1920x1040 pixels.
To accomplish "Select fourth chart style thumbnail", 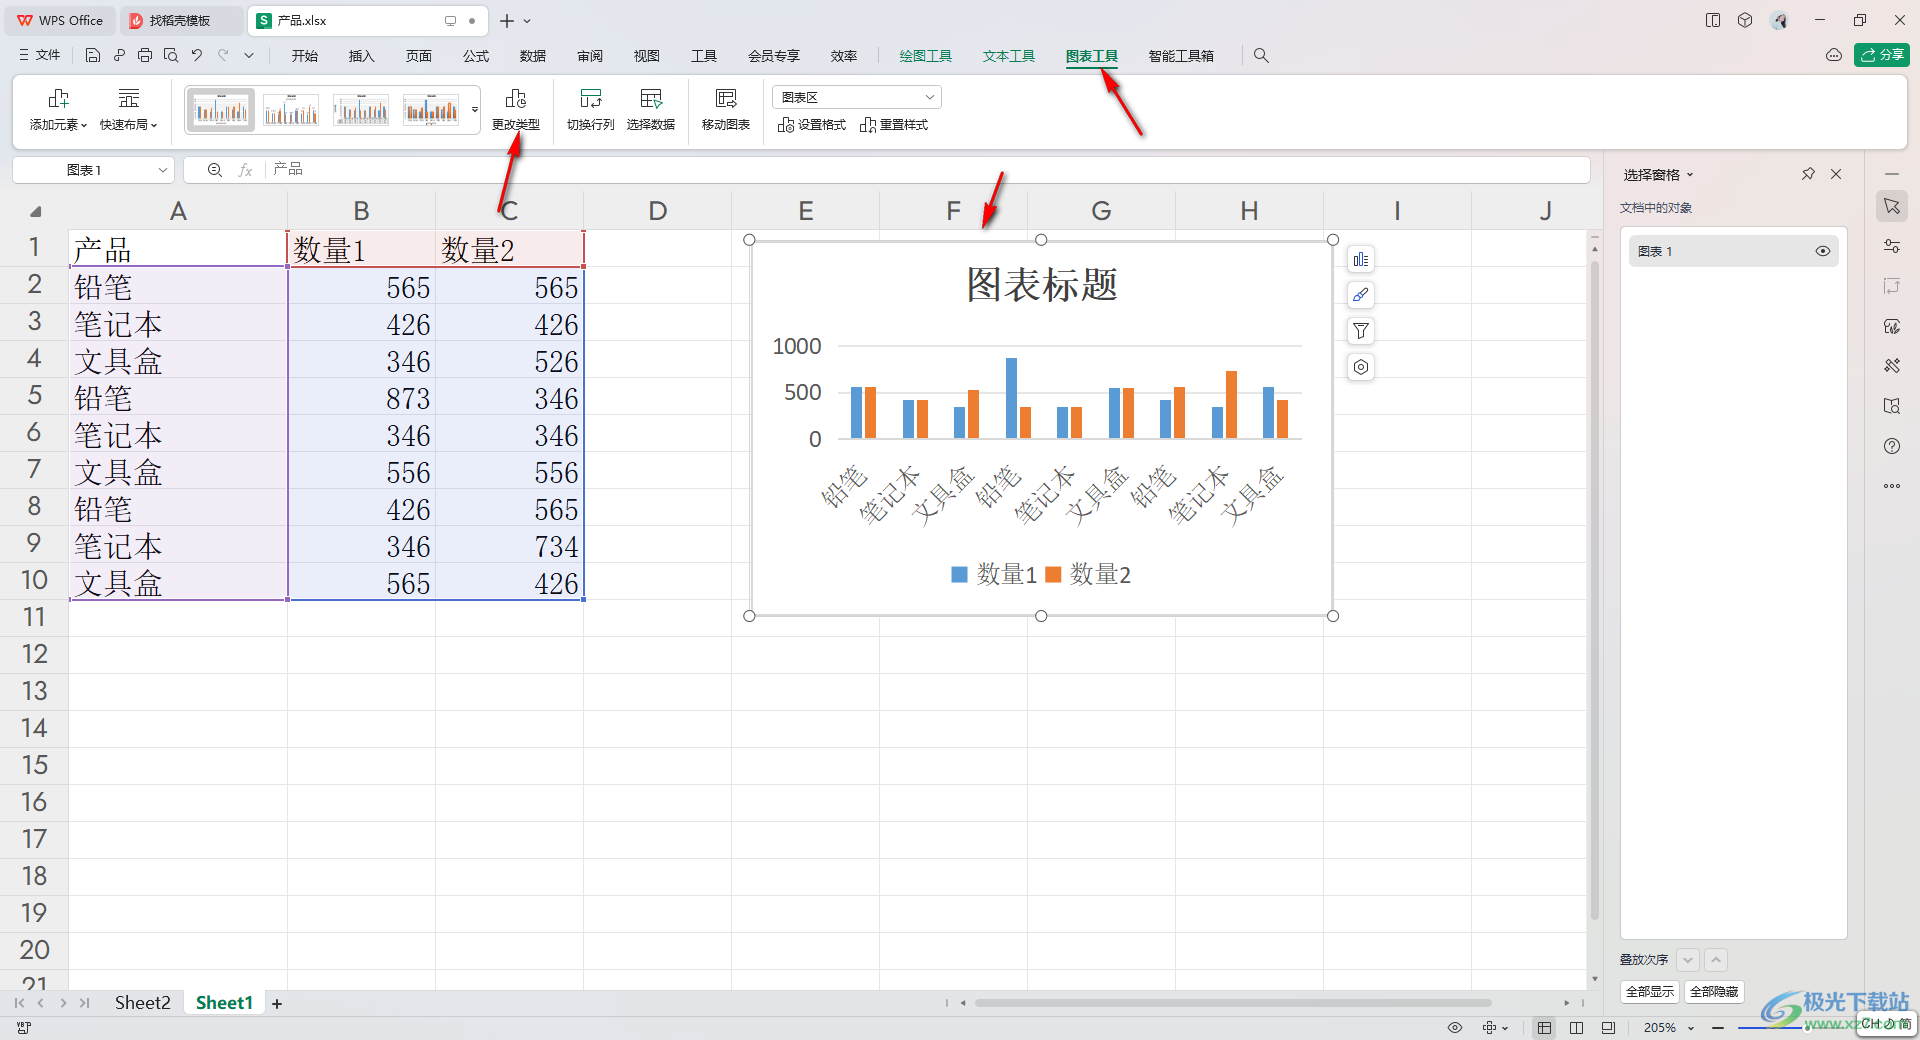I will click(431, 110).
